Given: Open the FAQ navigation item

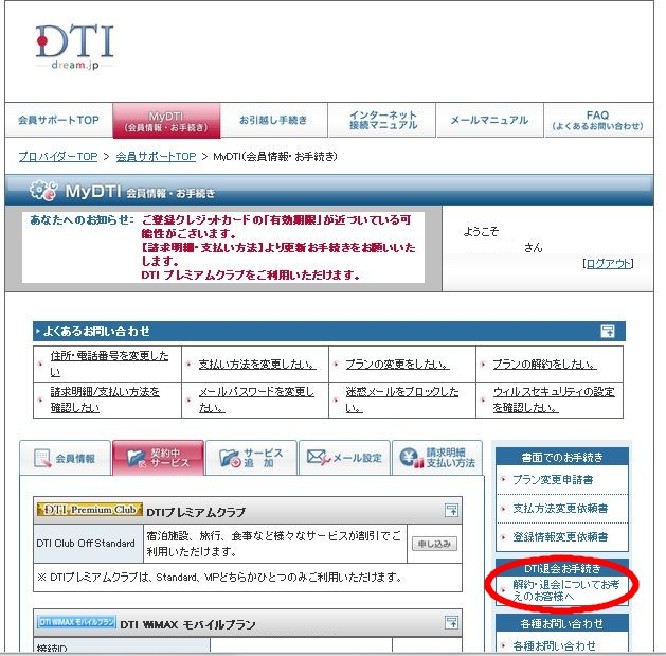Looking at the screenshot, I should (x=597, y=120).
